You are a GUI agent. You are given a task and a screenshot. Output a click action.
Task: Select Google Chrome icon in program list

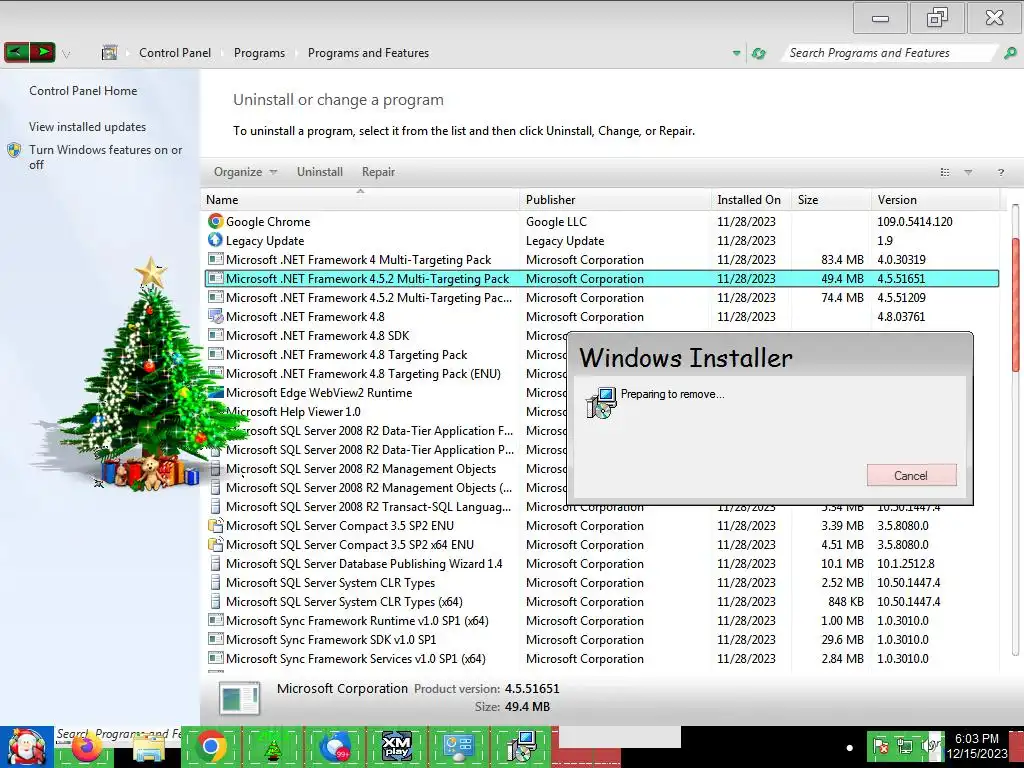pos(216,221)
